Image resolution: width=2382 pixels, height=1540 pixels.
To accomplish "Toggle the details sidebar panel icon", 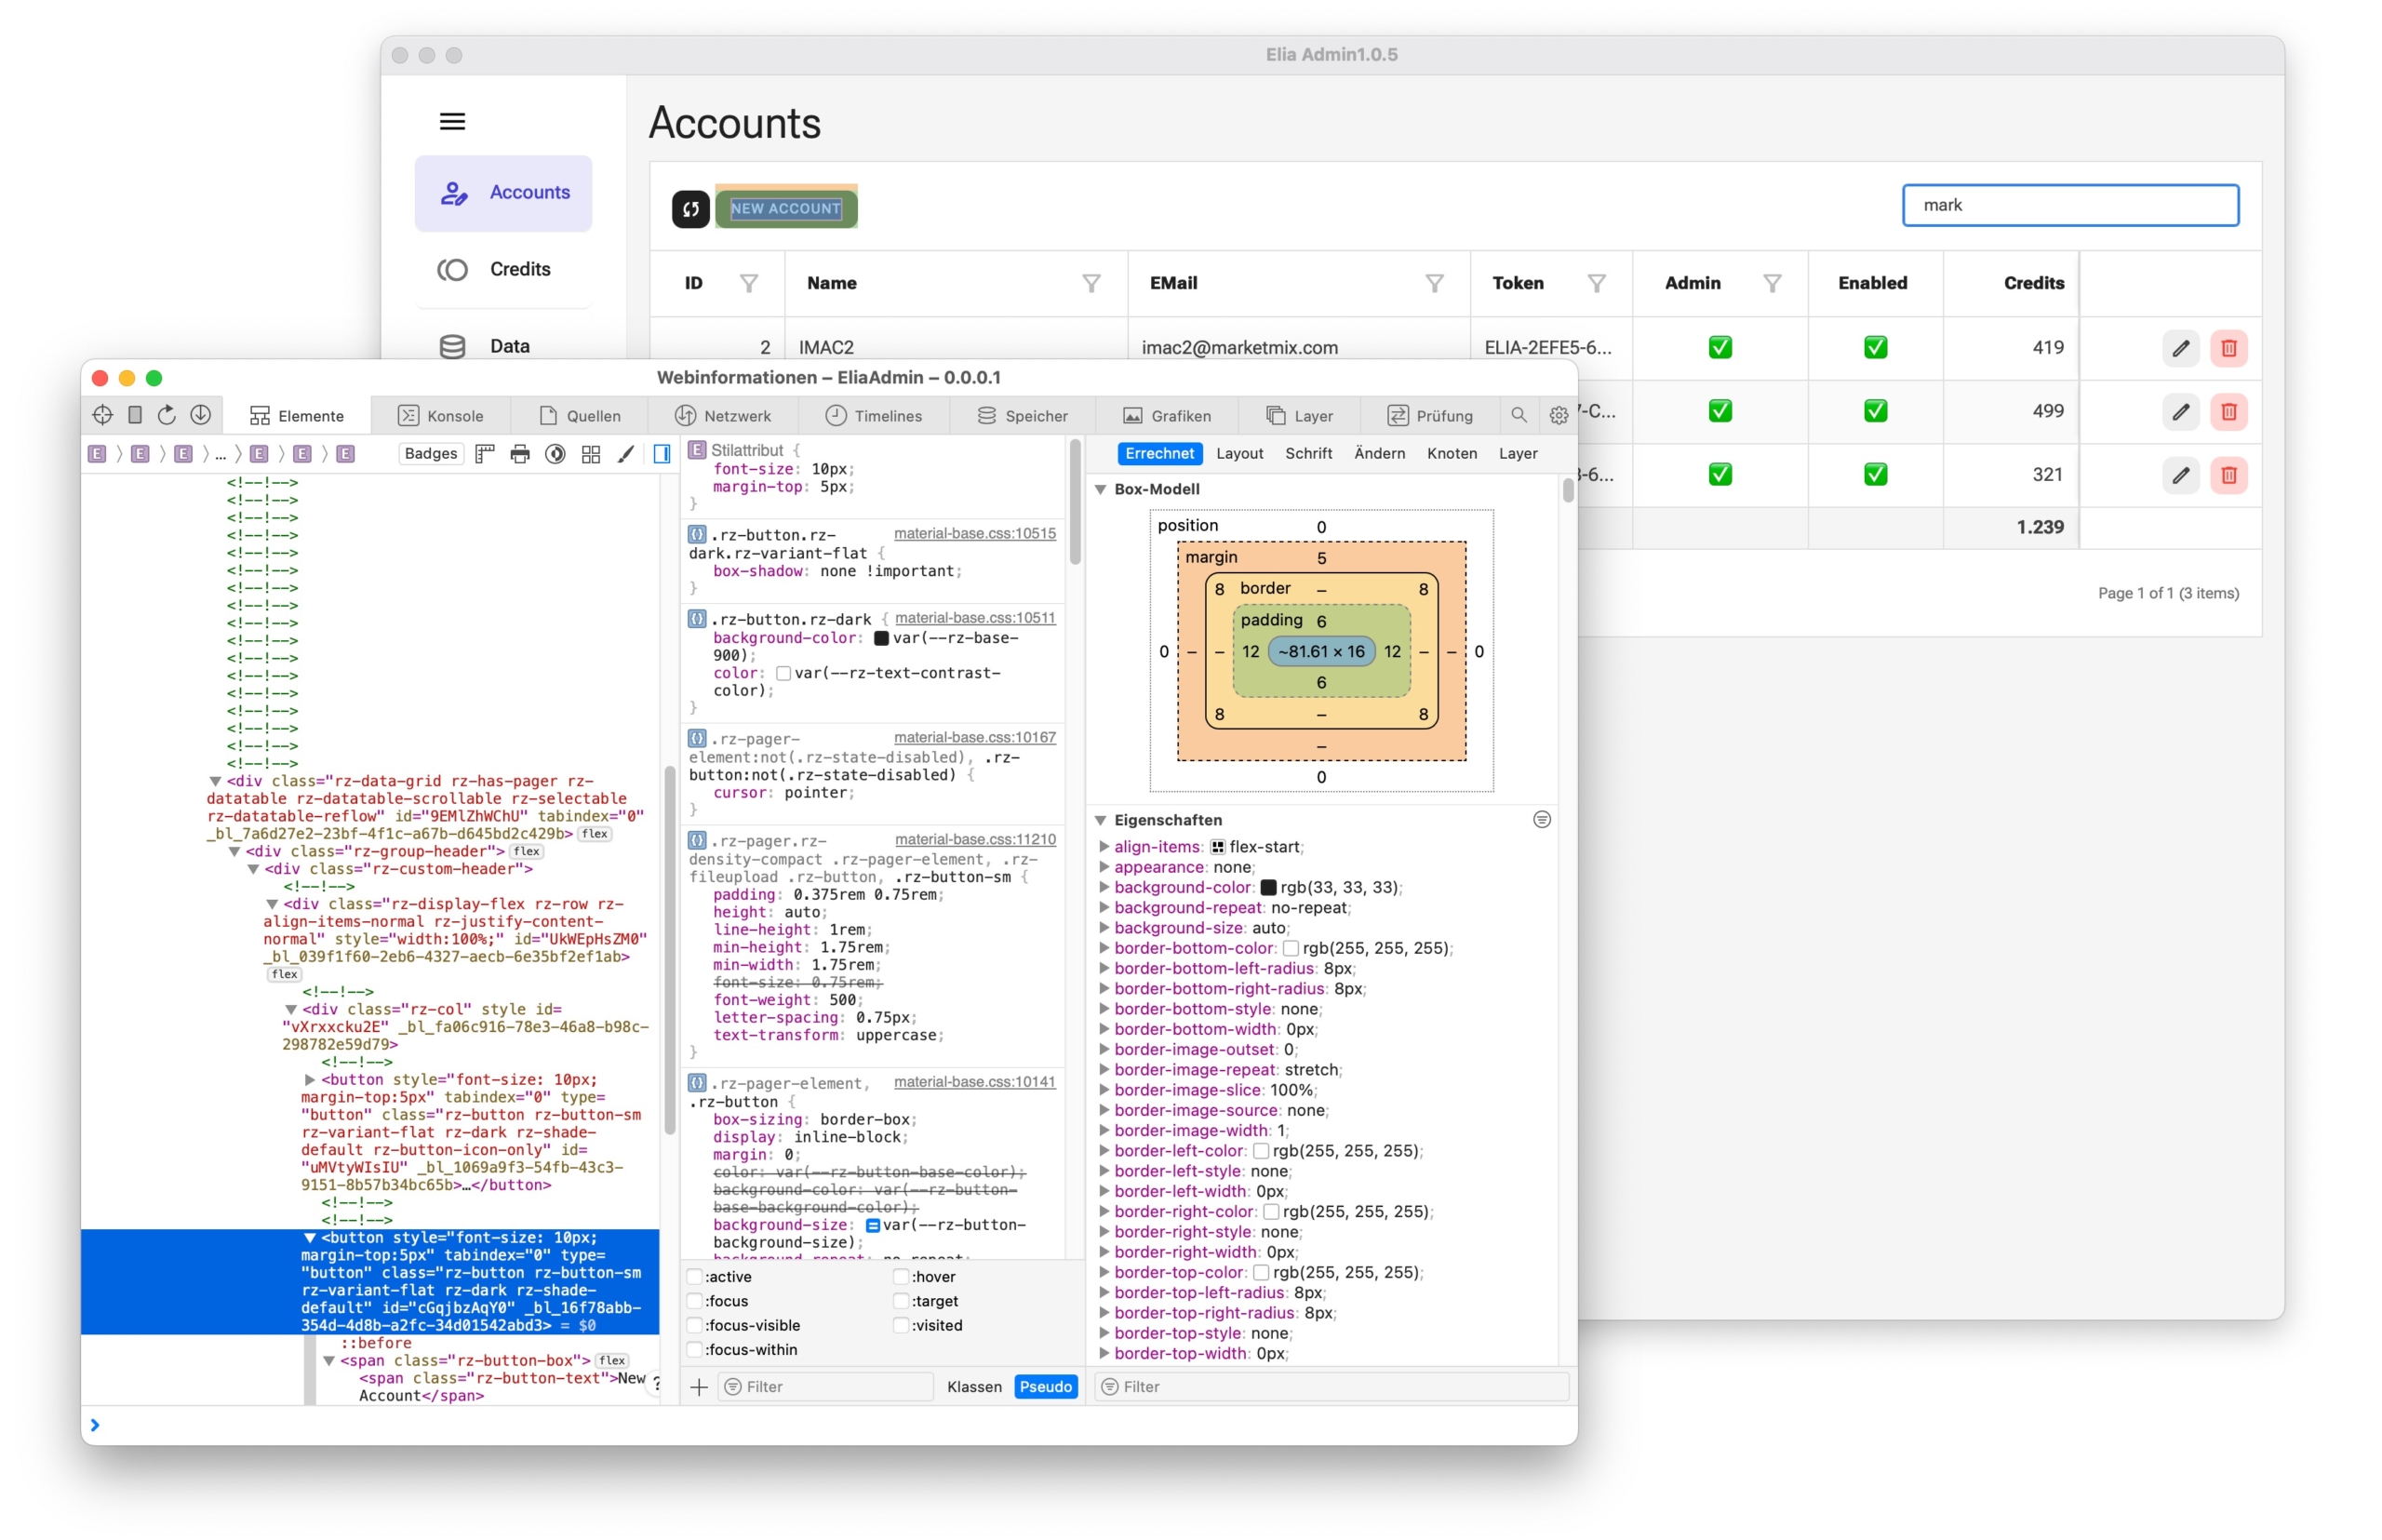I will [661, 454].
